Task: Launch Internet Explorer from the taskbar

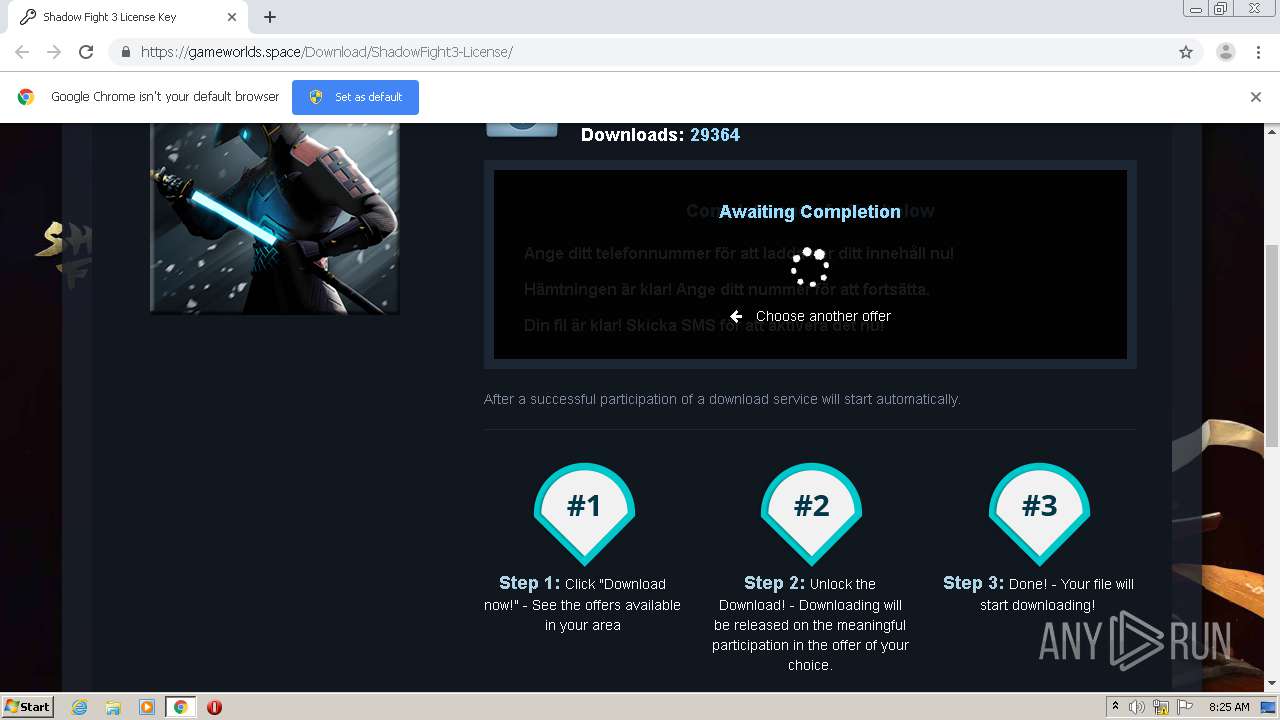Action: [x=79, y=707]
